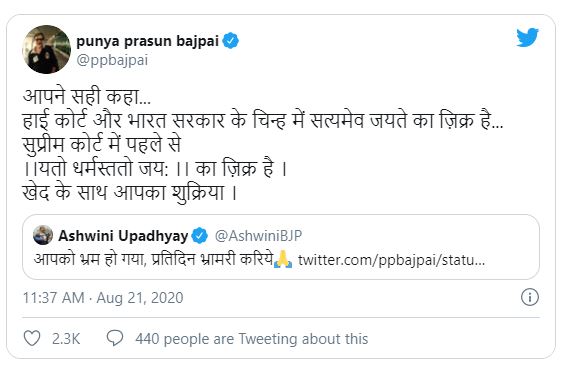Visit the @AshwiniBJP handle
This screenshot has width=569, height=370.
258,236
